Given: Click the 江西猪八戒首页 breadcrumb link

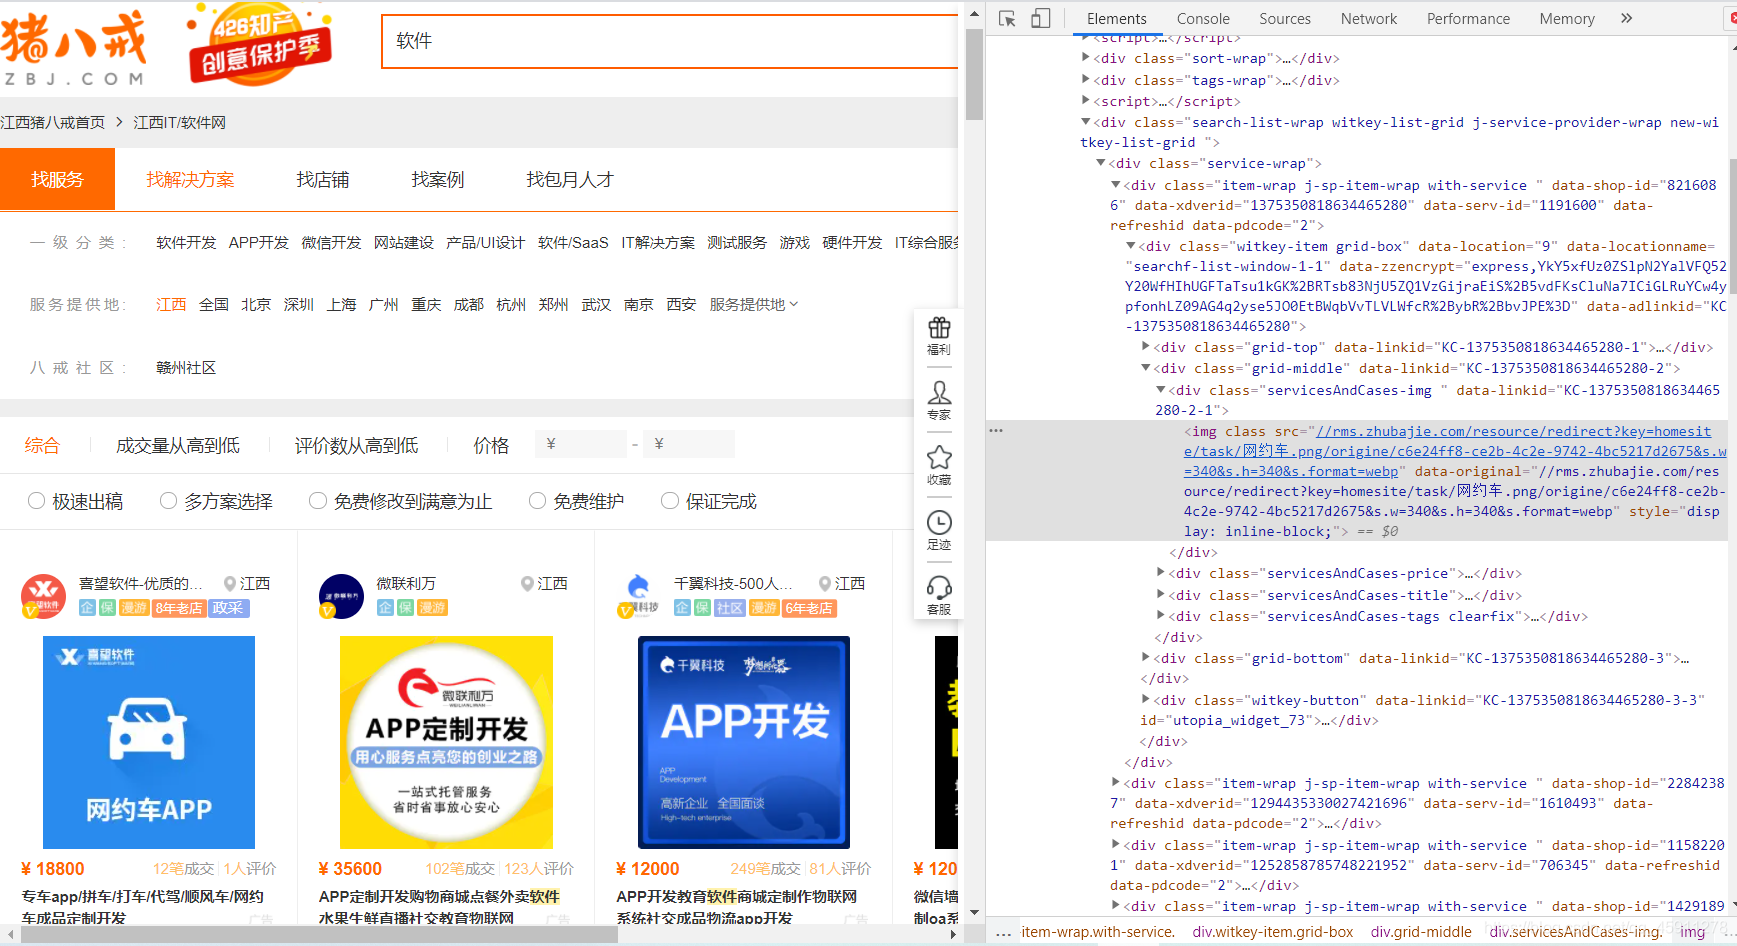Looking at the screenshot, I should [x=52, y=122].
